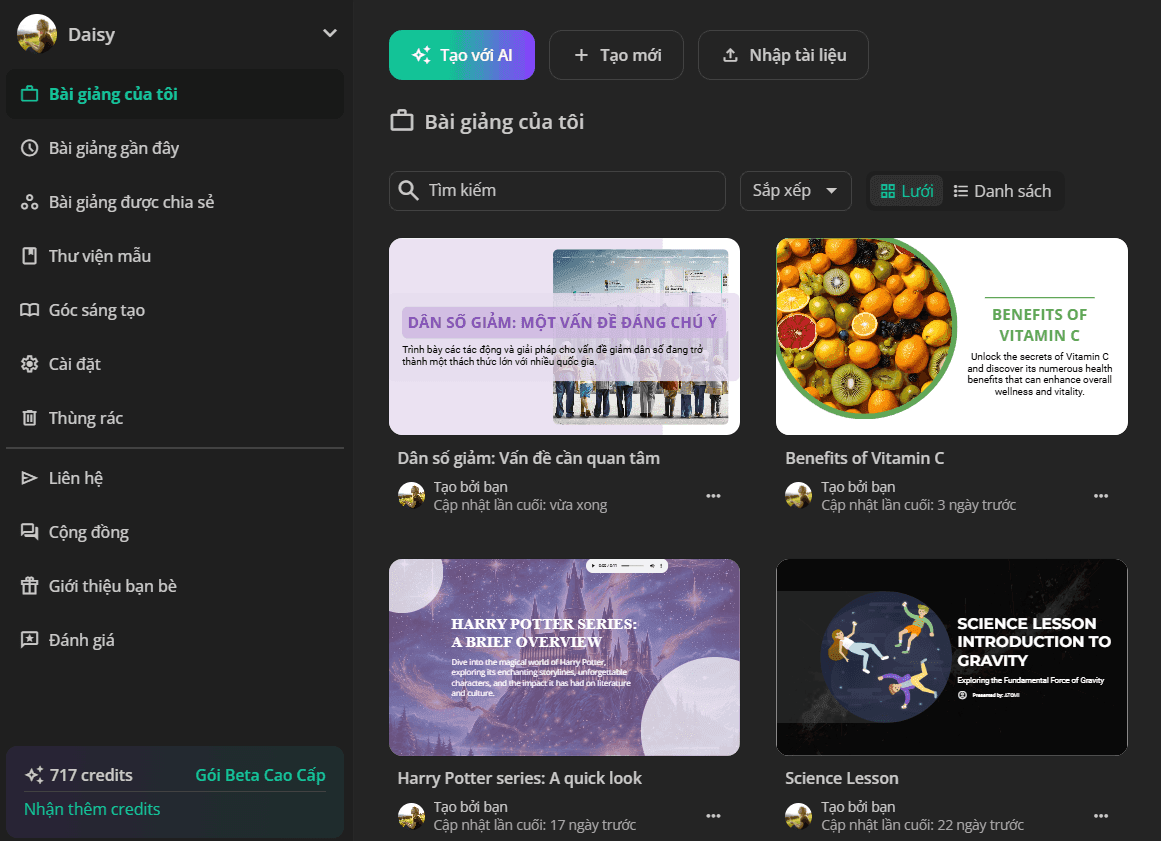Switch to Lưới grid view
1161x841 pixels.
click(906, 191)
